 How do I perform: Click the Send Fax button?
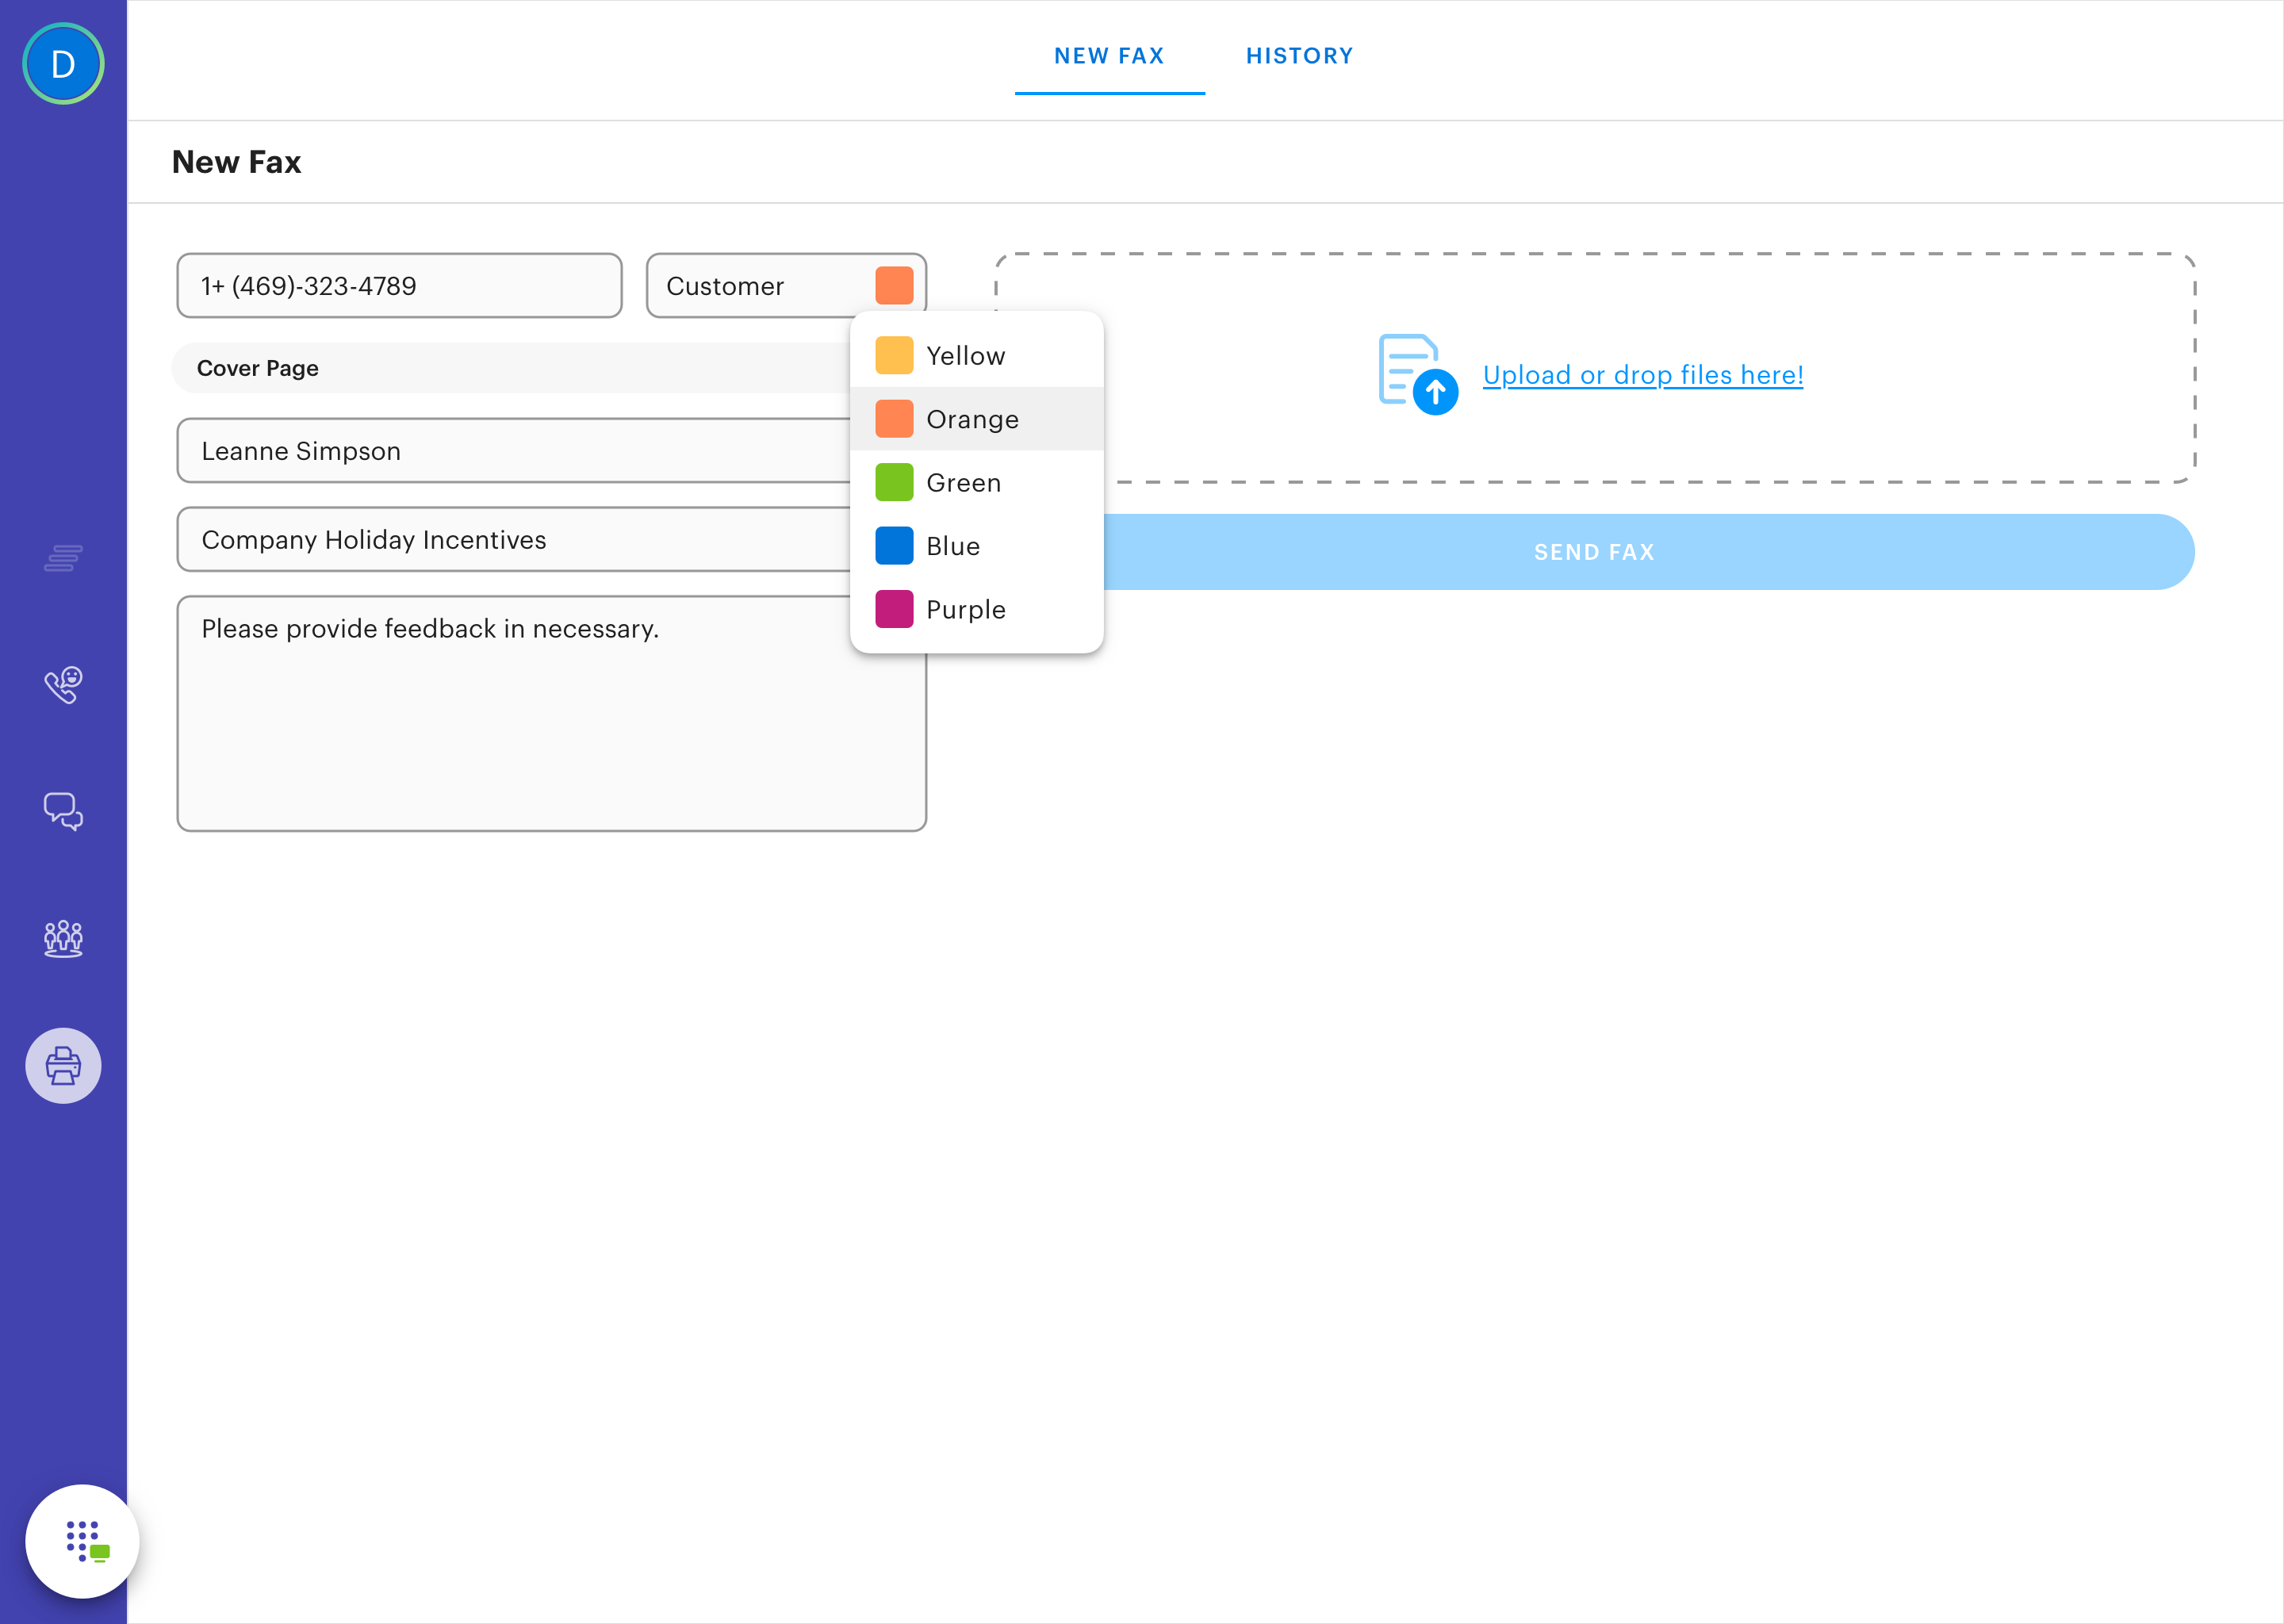(1594, 552)
